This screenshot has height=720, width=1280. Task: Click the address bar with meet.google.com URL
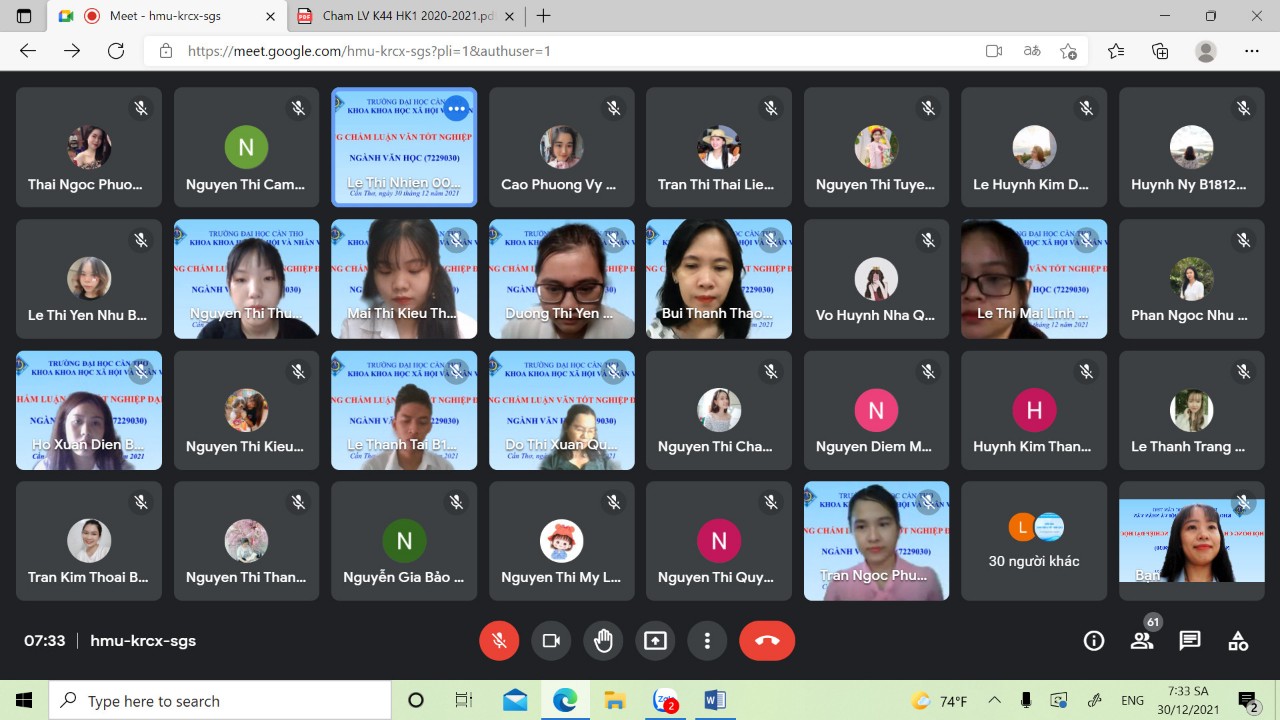pyautogui.click(x=560, y=51)
